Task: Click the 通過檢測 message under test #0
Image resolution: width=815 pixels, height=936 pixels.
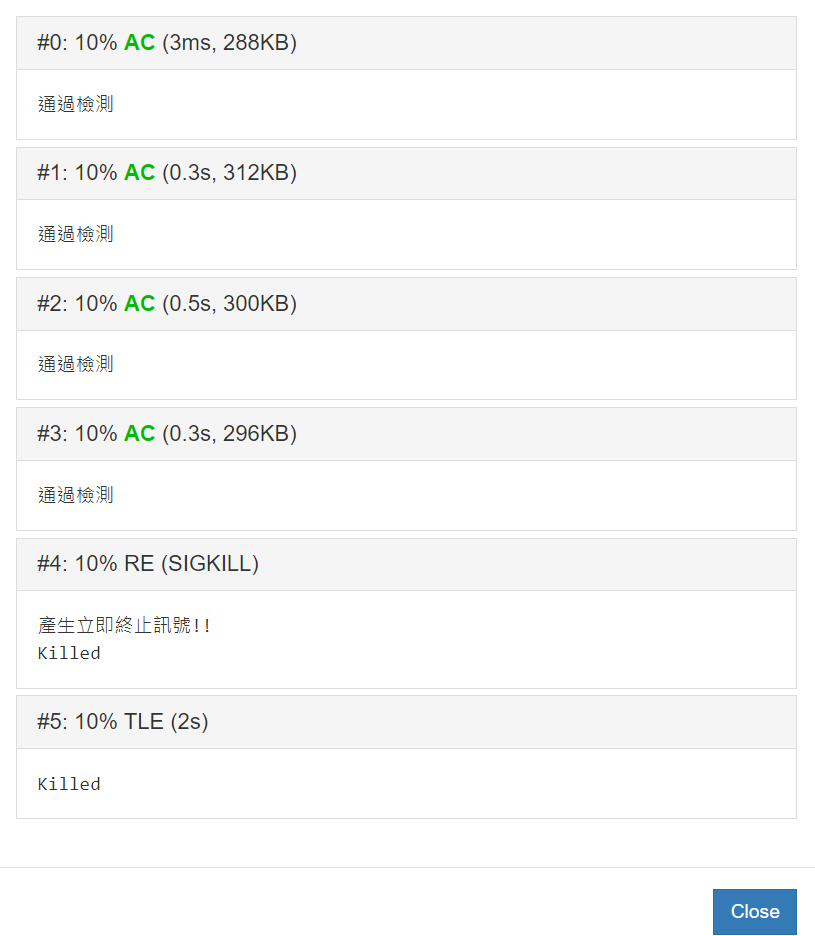Action: (x=76, y=104)
